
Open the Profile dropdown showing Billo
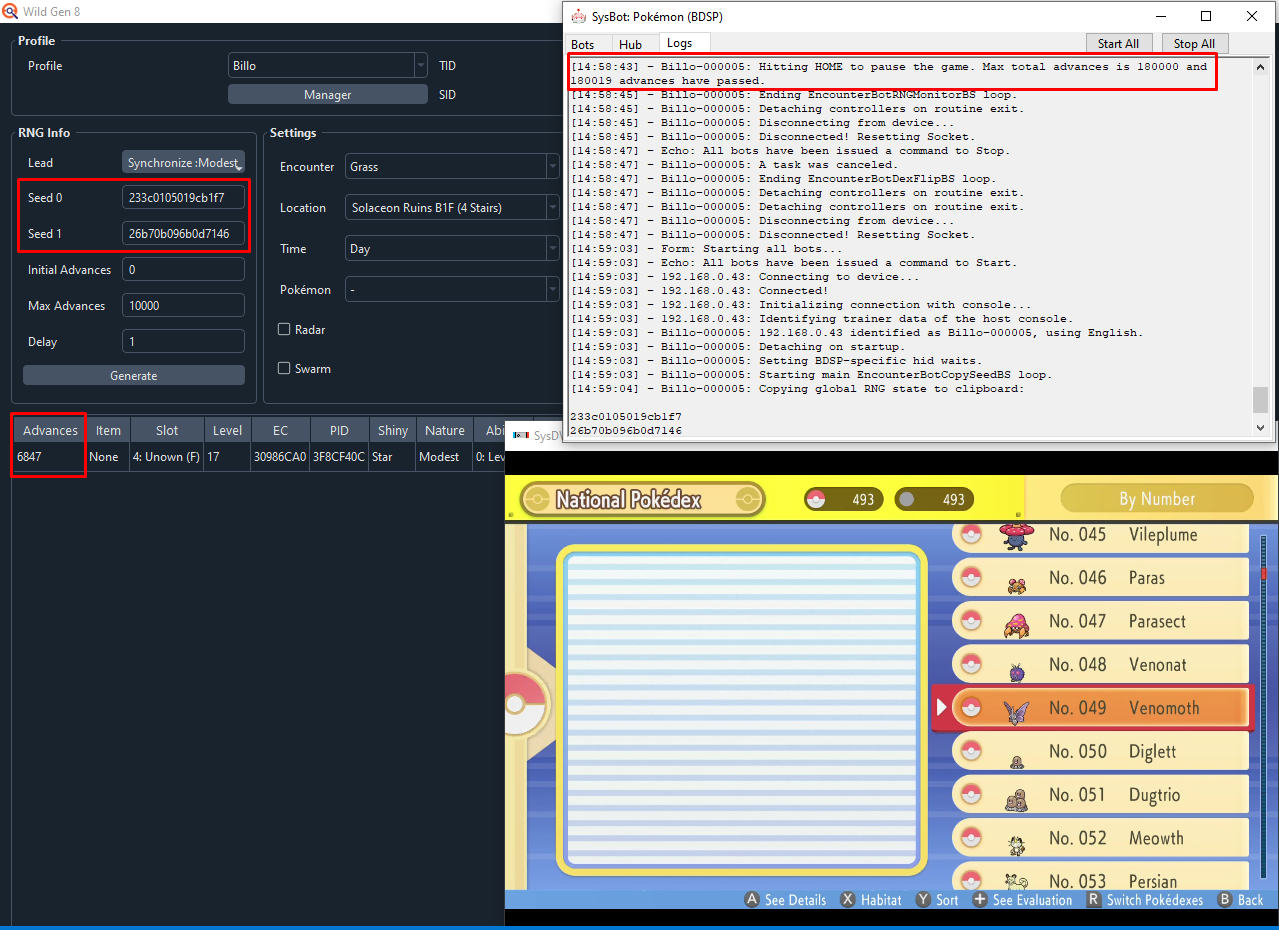[x=328, y=66]
